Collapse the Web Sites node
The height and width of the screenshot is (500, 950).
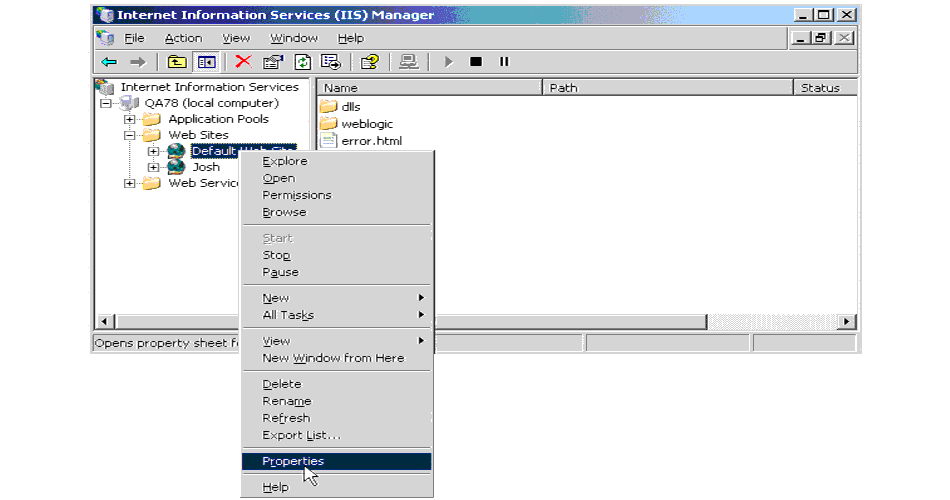point(129,135)
